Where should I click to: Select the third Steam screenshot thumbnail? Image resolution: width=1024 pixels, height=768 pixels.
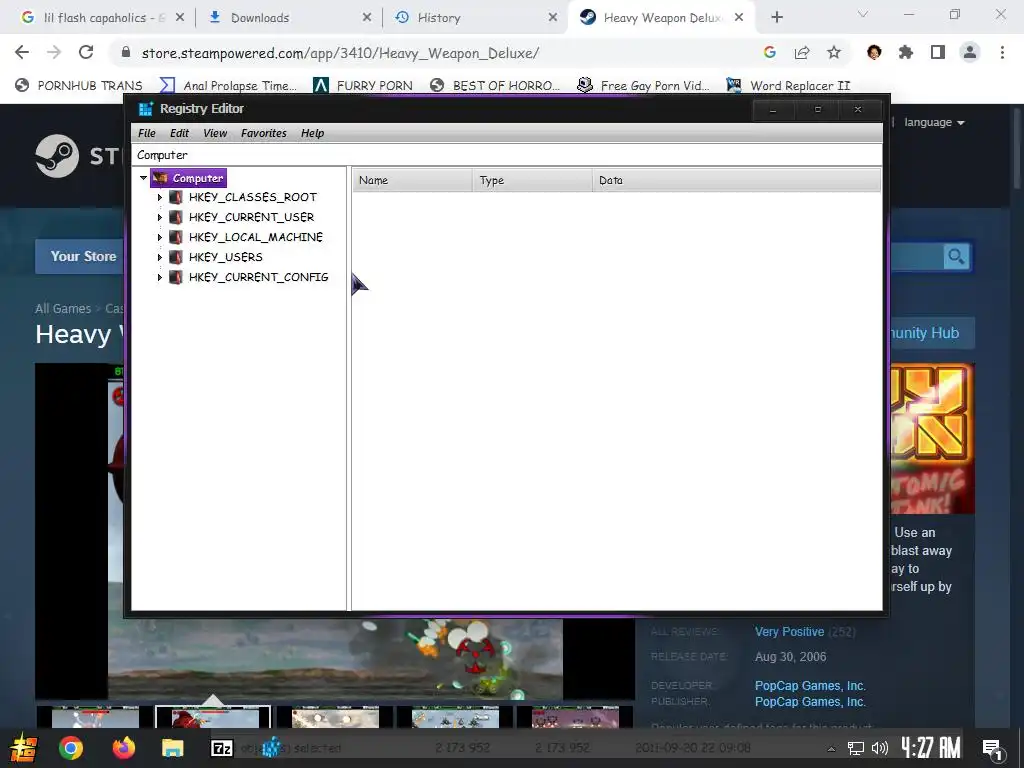[x=335, y=716]
